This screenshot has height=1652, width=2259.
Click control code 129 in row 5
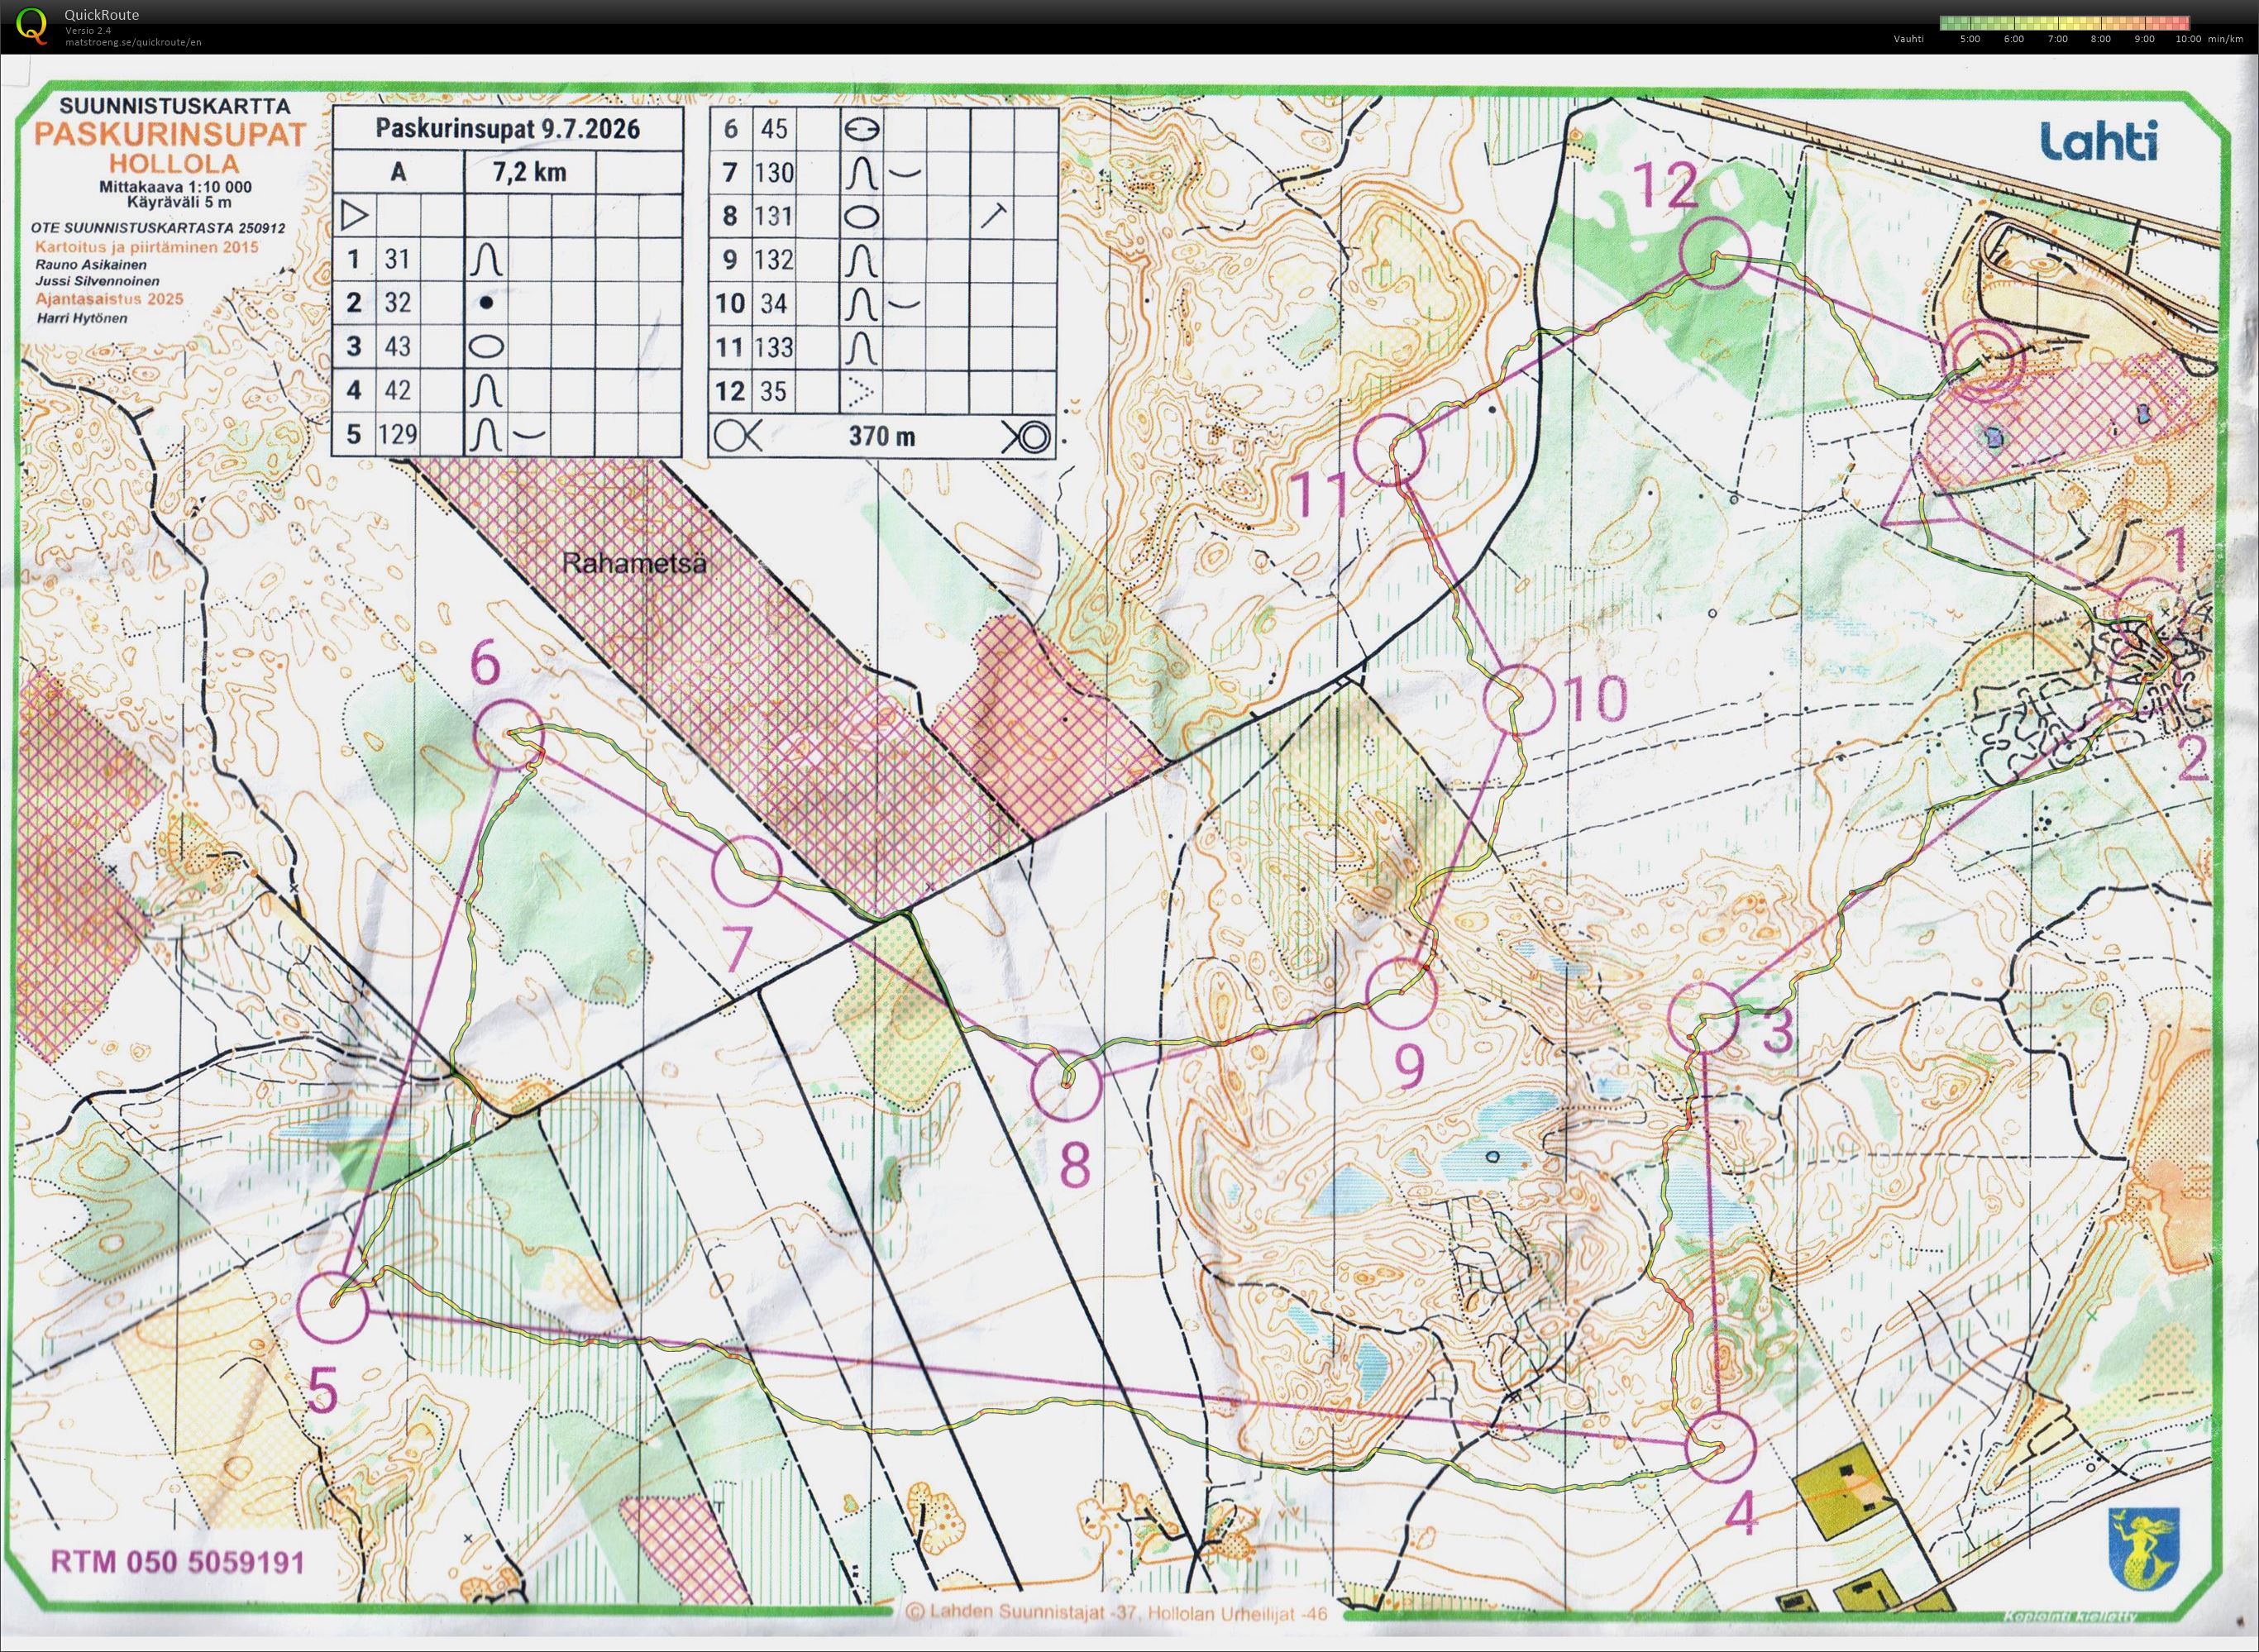[398, 434]
